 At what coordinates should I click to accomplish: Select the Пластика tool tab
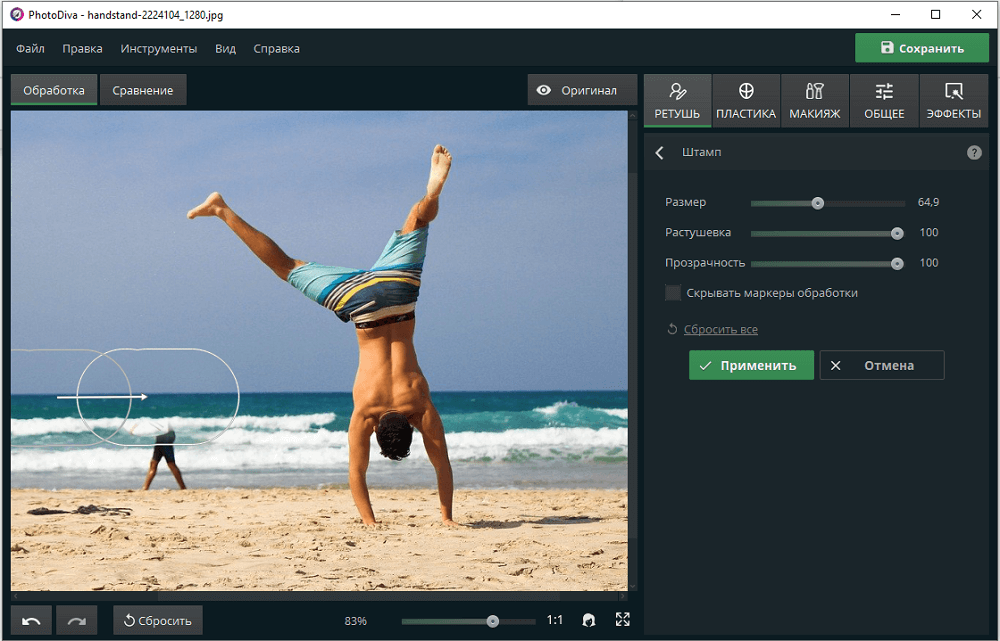[746, 101]
